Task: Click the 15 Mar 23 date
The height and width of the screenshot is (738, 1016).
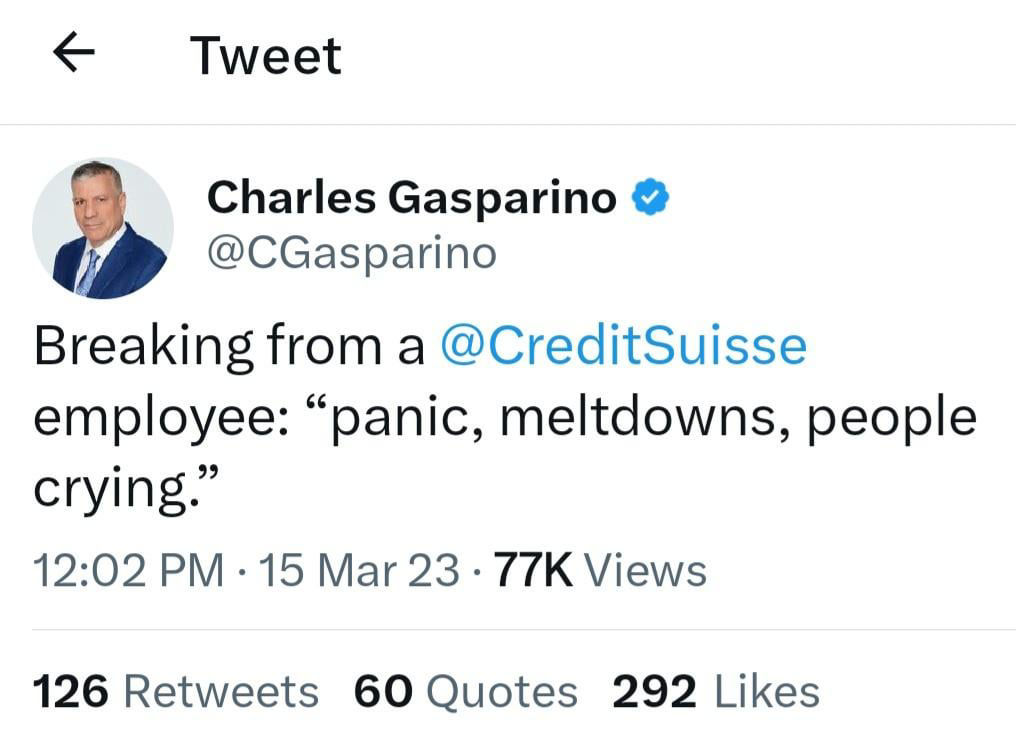Action: (359, 571)
